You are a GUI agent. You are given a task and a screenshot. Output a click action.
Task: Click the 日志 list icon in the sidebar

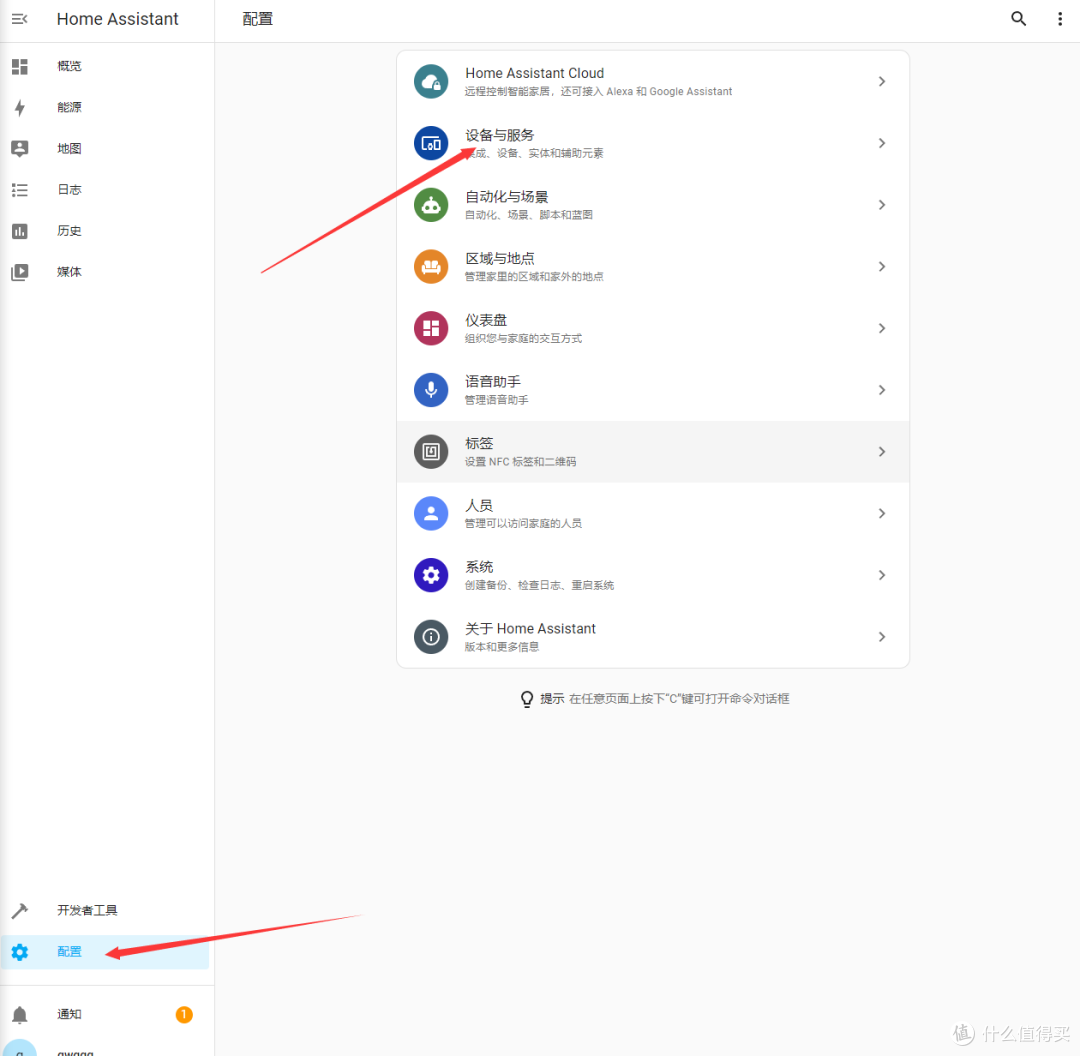20,190
